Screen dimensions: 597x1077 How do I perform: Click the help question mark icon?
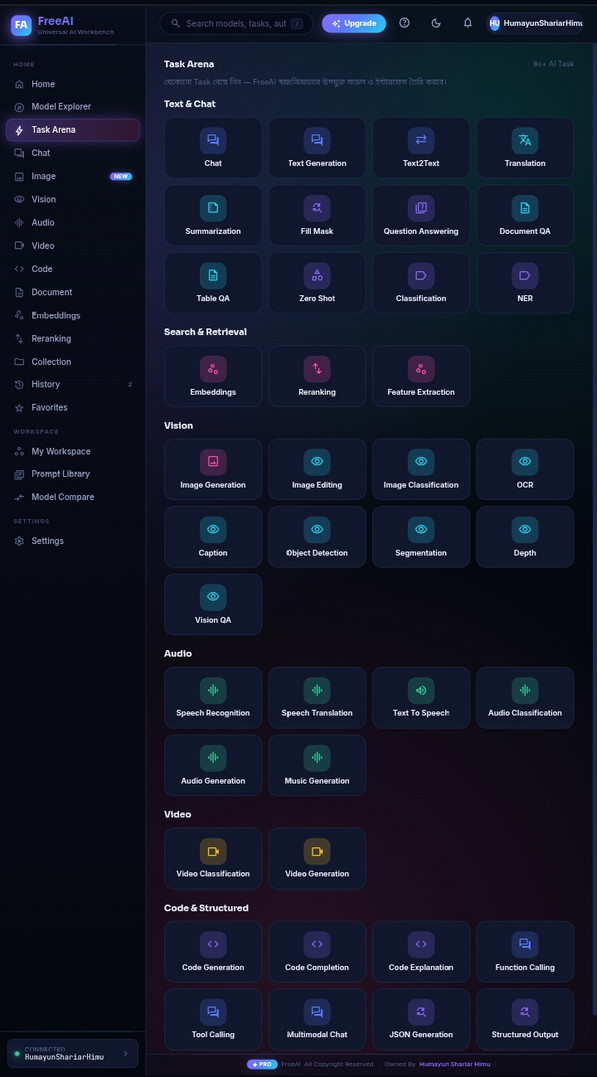tap(404, 23)
